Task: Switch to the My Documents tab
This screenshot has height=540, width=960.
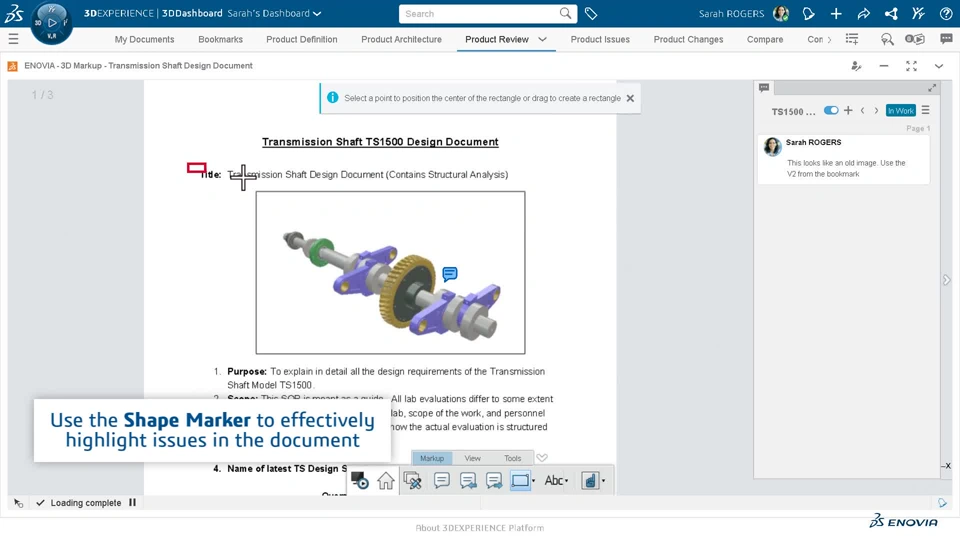Action: pyautogui.click(x=144, y=39)
